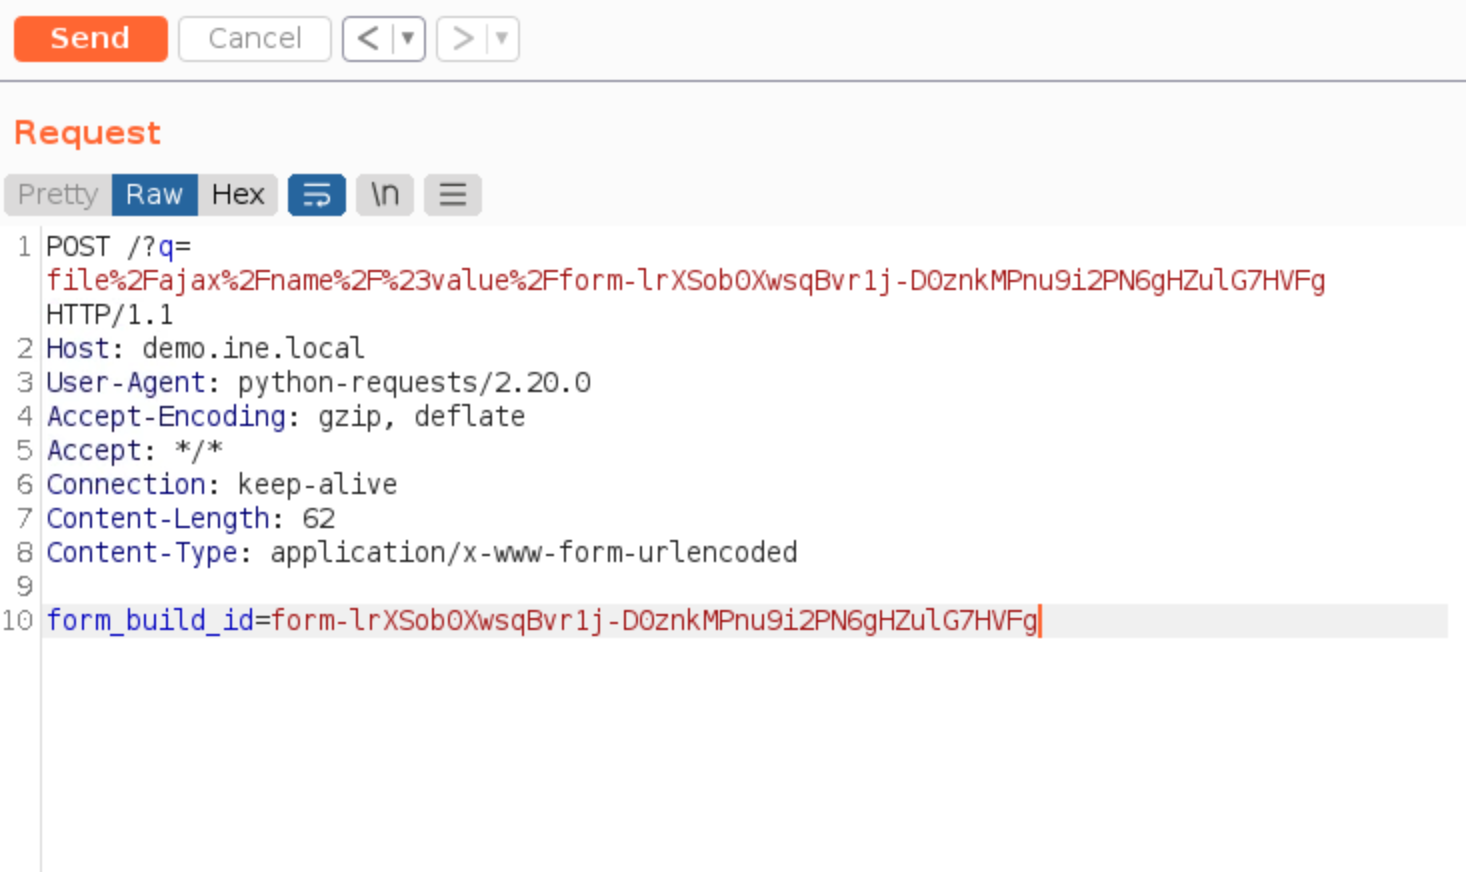1466x872 pixels.
Task: Click the Content-Type application/x-www-form-urlencoded line
Action: click(422, 553)
